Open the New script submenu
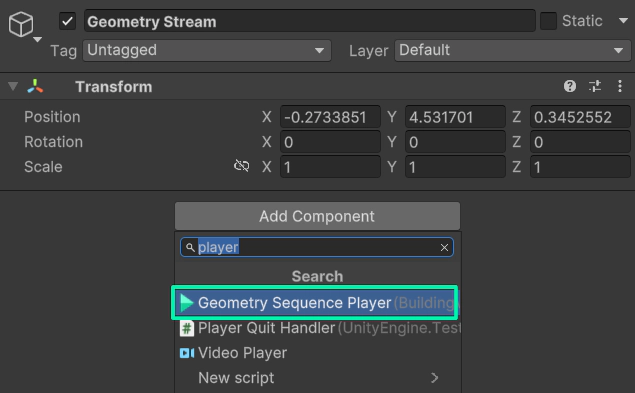This screenshot has width=635, height=393. pos(318,378)
